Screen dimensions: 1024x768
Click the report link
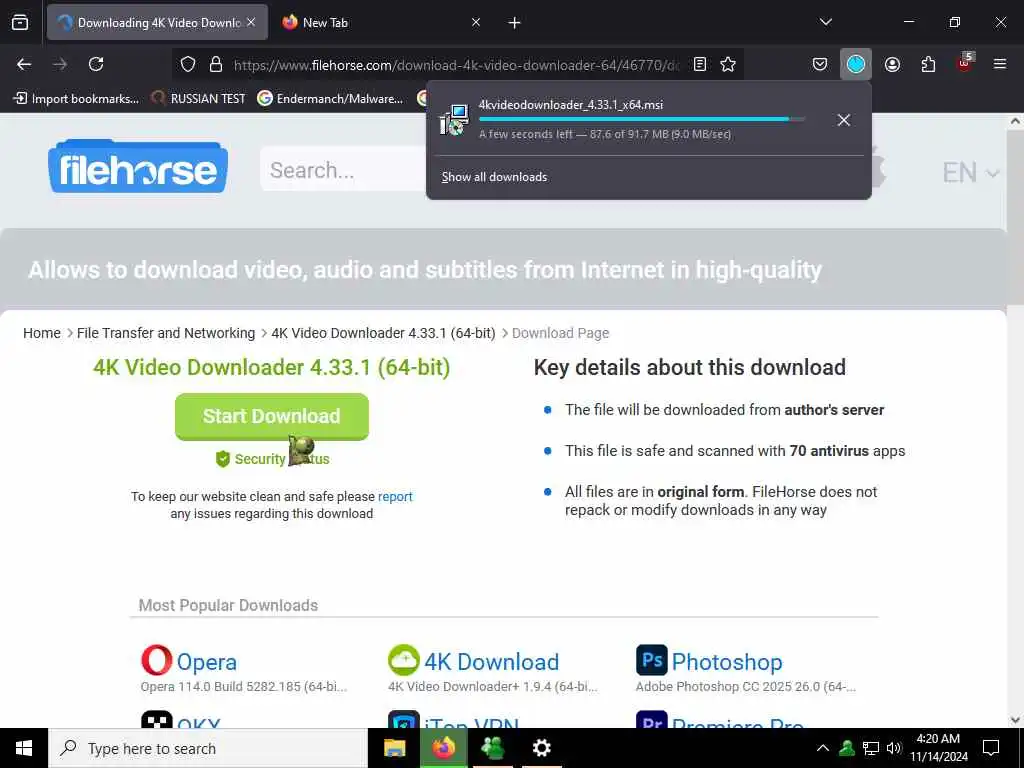395,496
